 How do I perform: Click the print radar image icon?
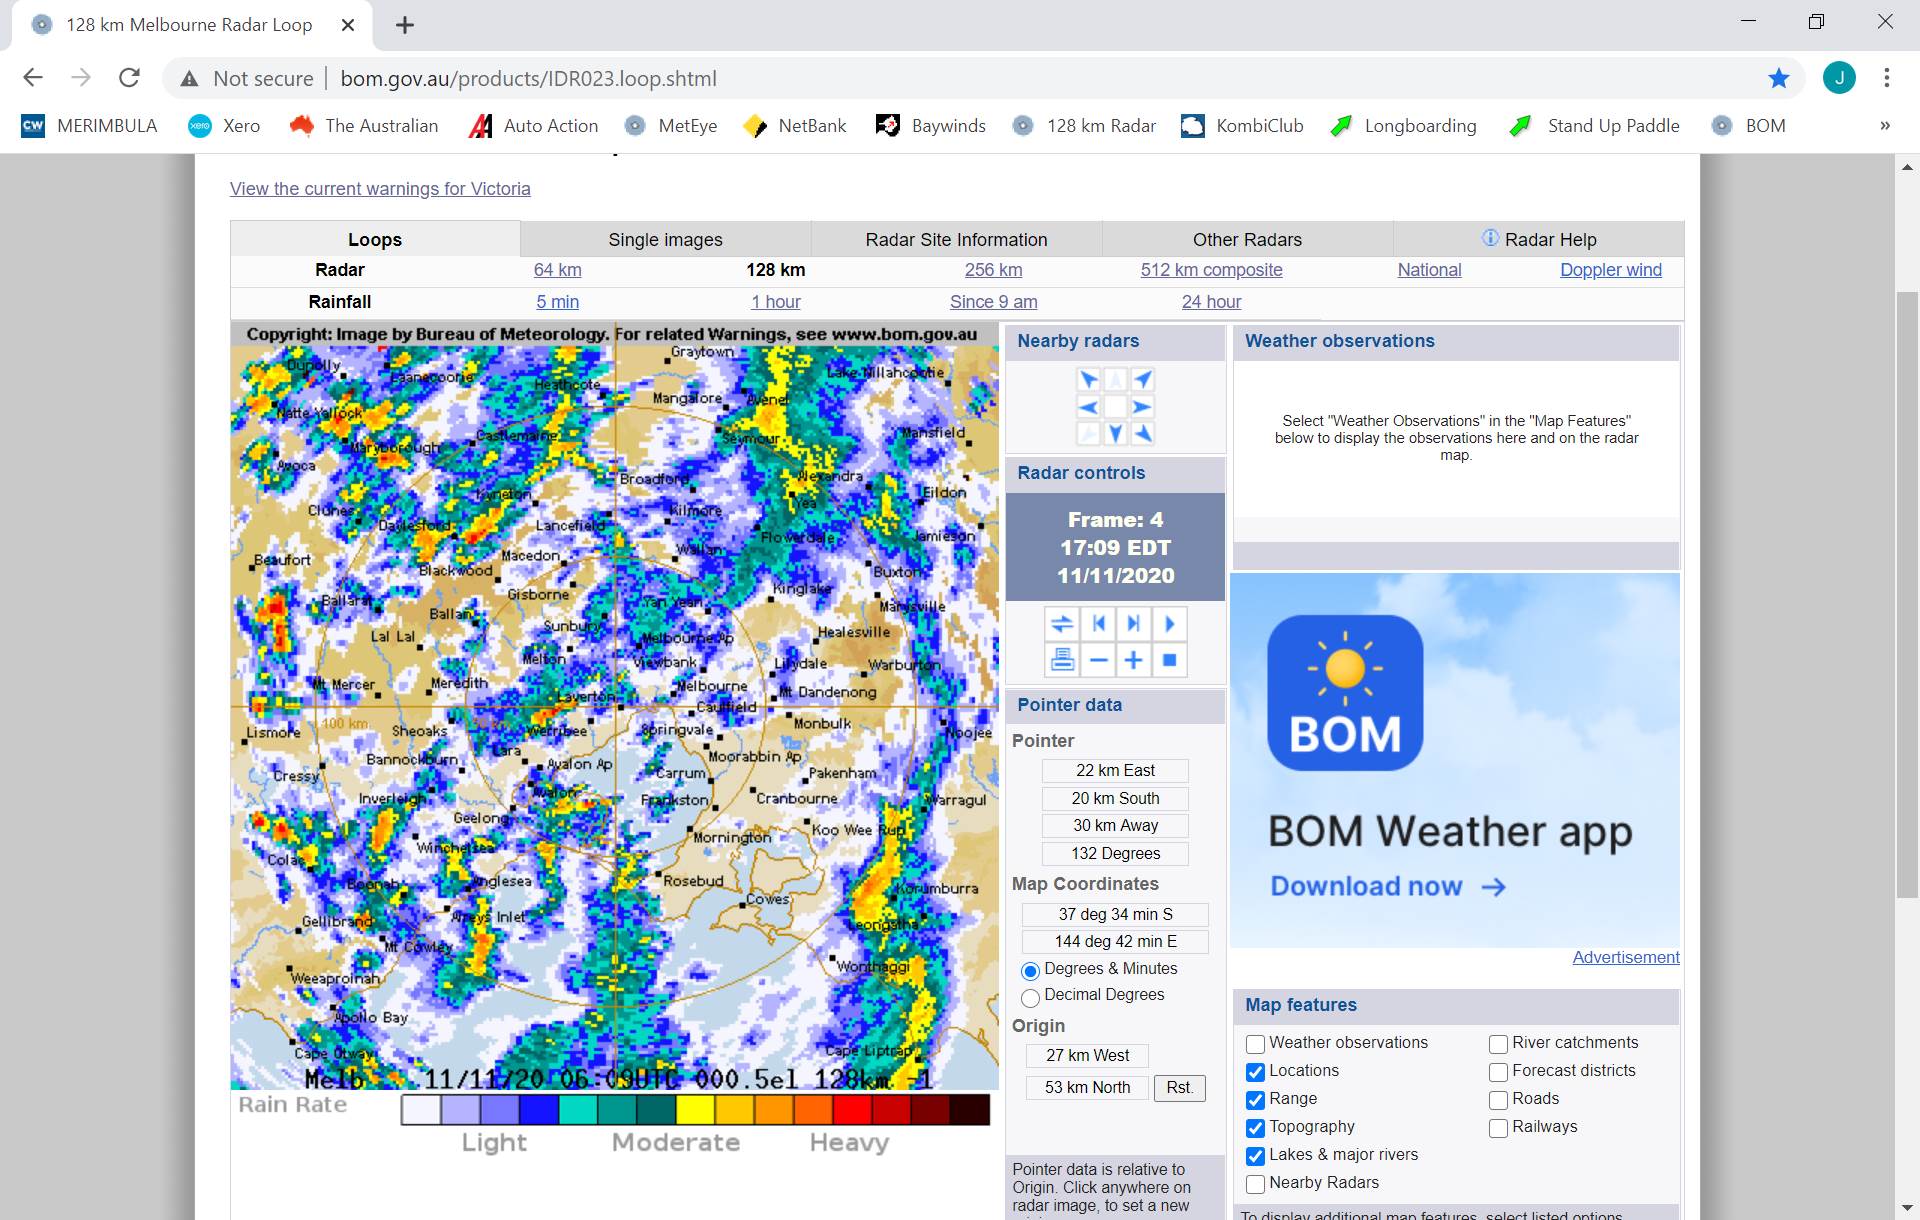pyautogui.click(x=1062, y=660)
